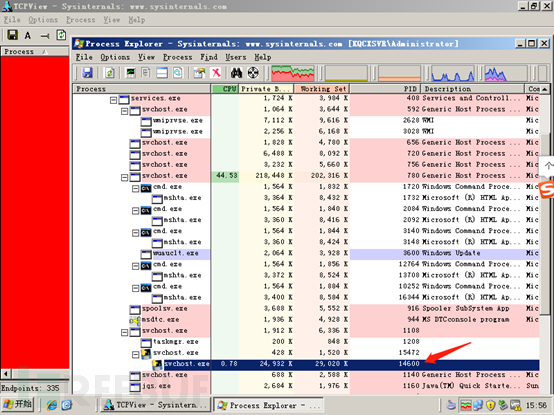Image resolution: width=554 pixels, height=415 pixels.
Task: Click the 44.53 CPU value cell
Action: [x=225, y=176]
